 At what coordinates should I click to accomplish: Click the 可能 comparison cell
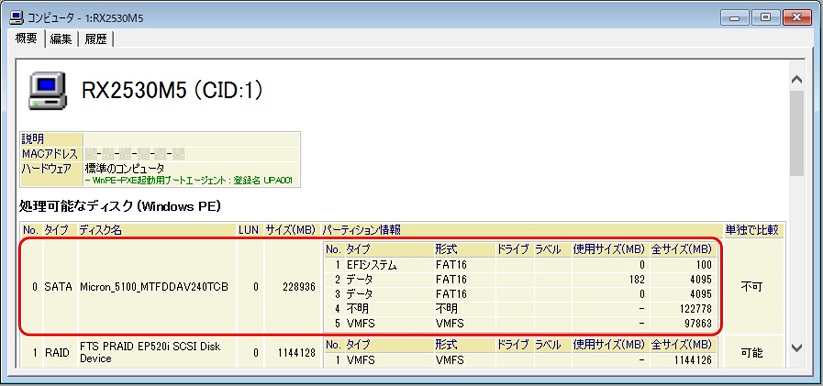tap(751, 353)
